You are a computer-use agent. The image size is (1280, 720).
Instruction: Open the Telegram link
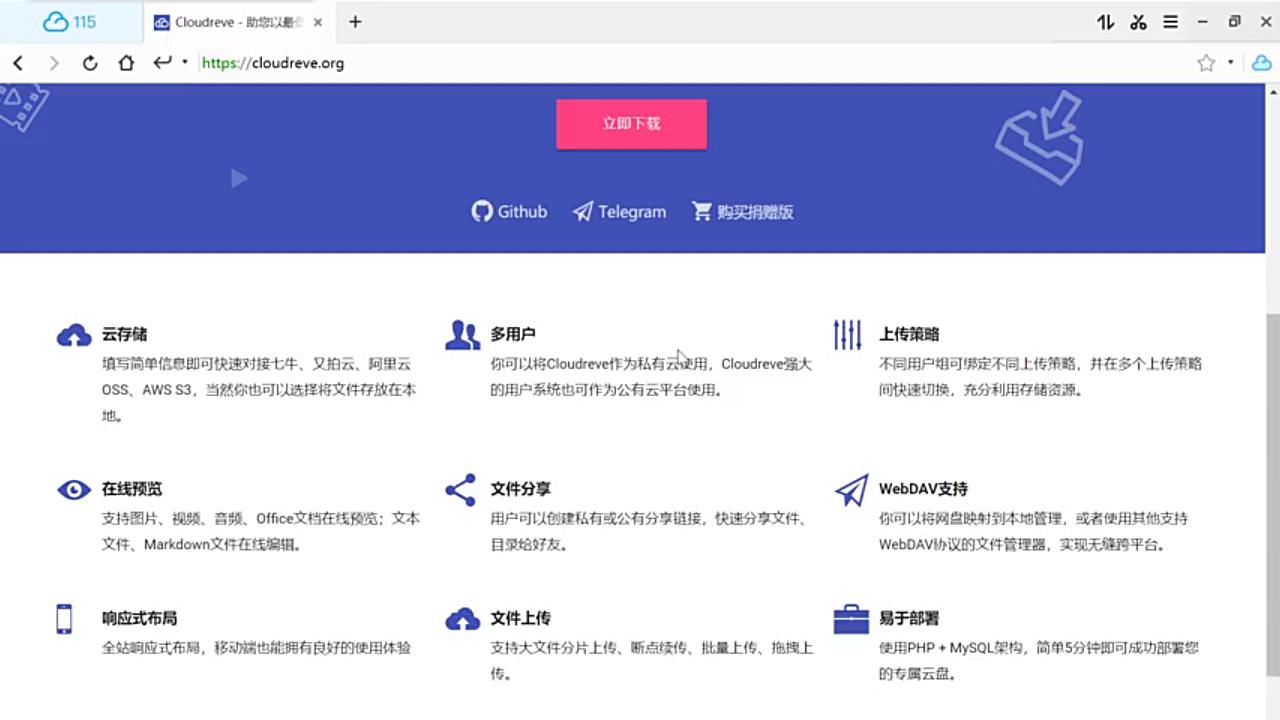coord(619,212)
